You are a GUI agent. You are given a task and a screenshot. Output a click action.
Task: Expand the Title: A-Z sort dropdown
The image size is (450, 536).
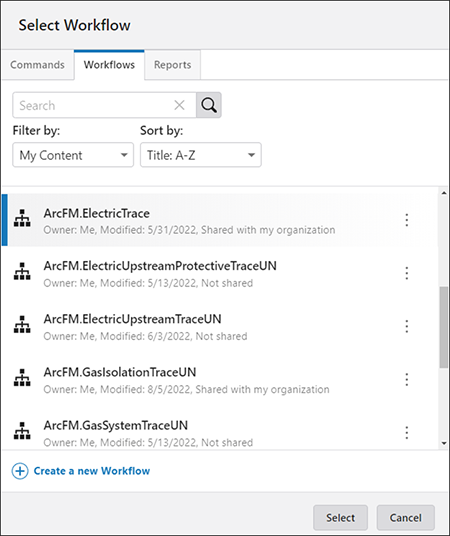(201, 155)
